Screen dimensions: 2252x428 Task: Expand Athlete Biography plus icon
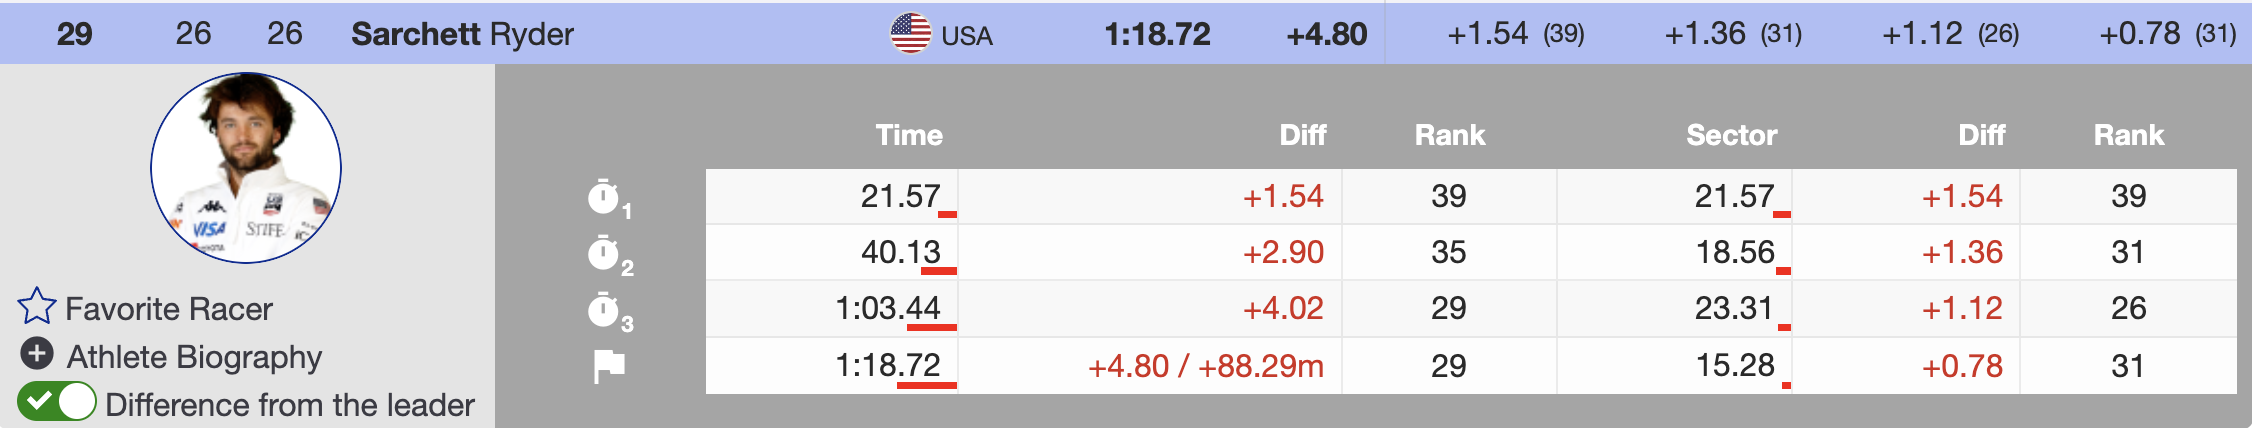click(37, 353)
